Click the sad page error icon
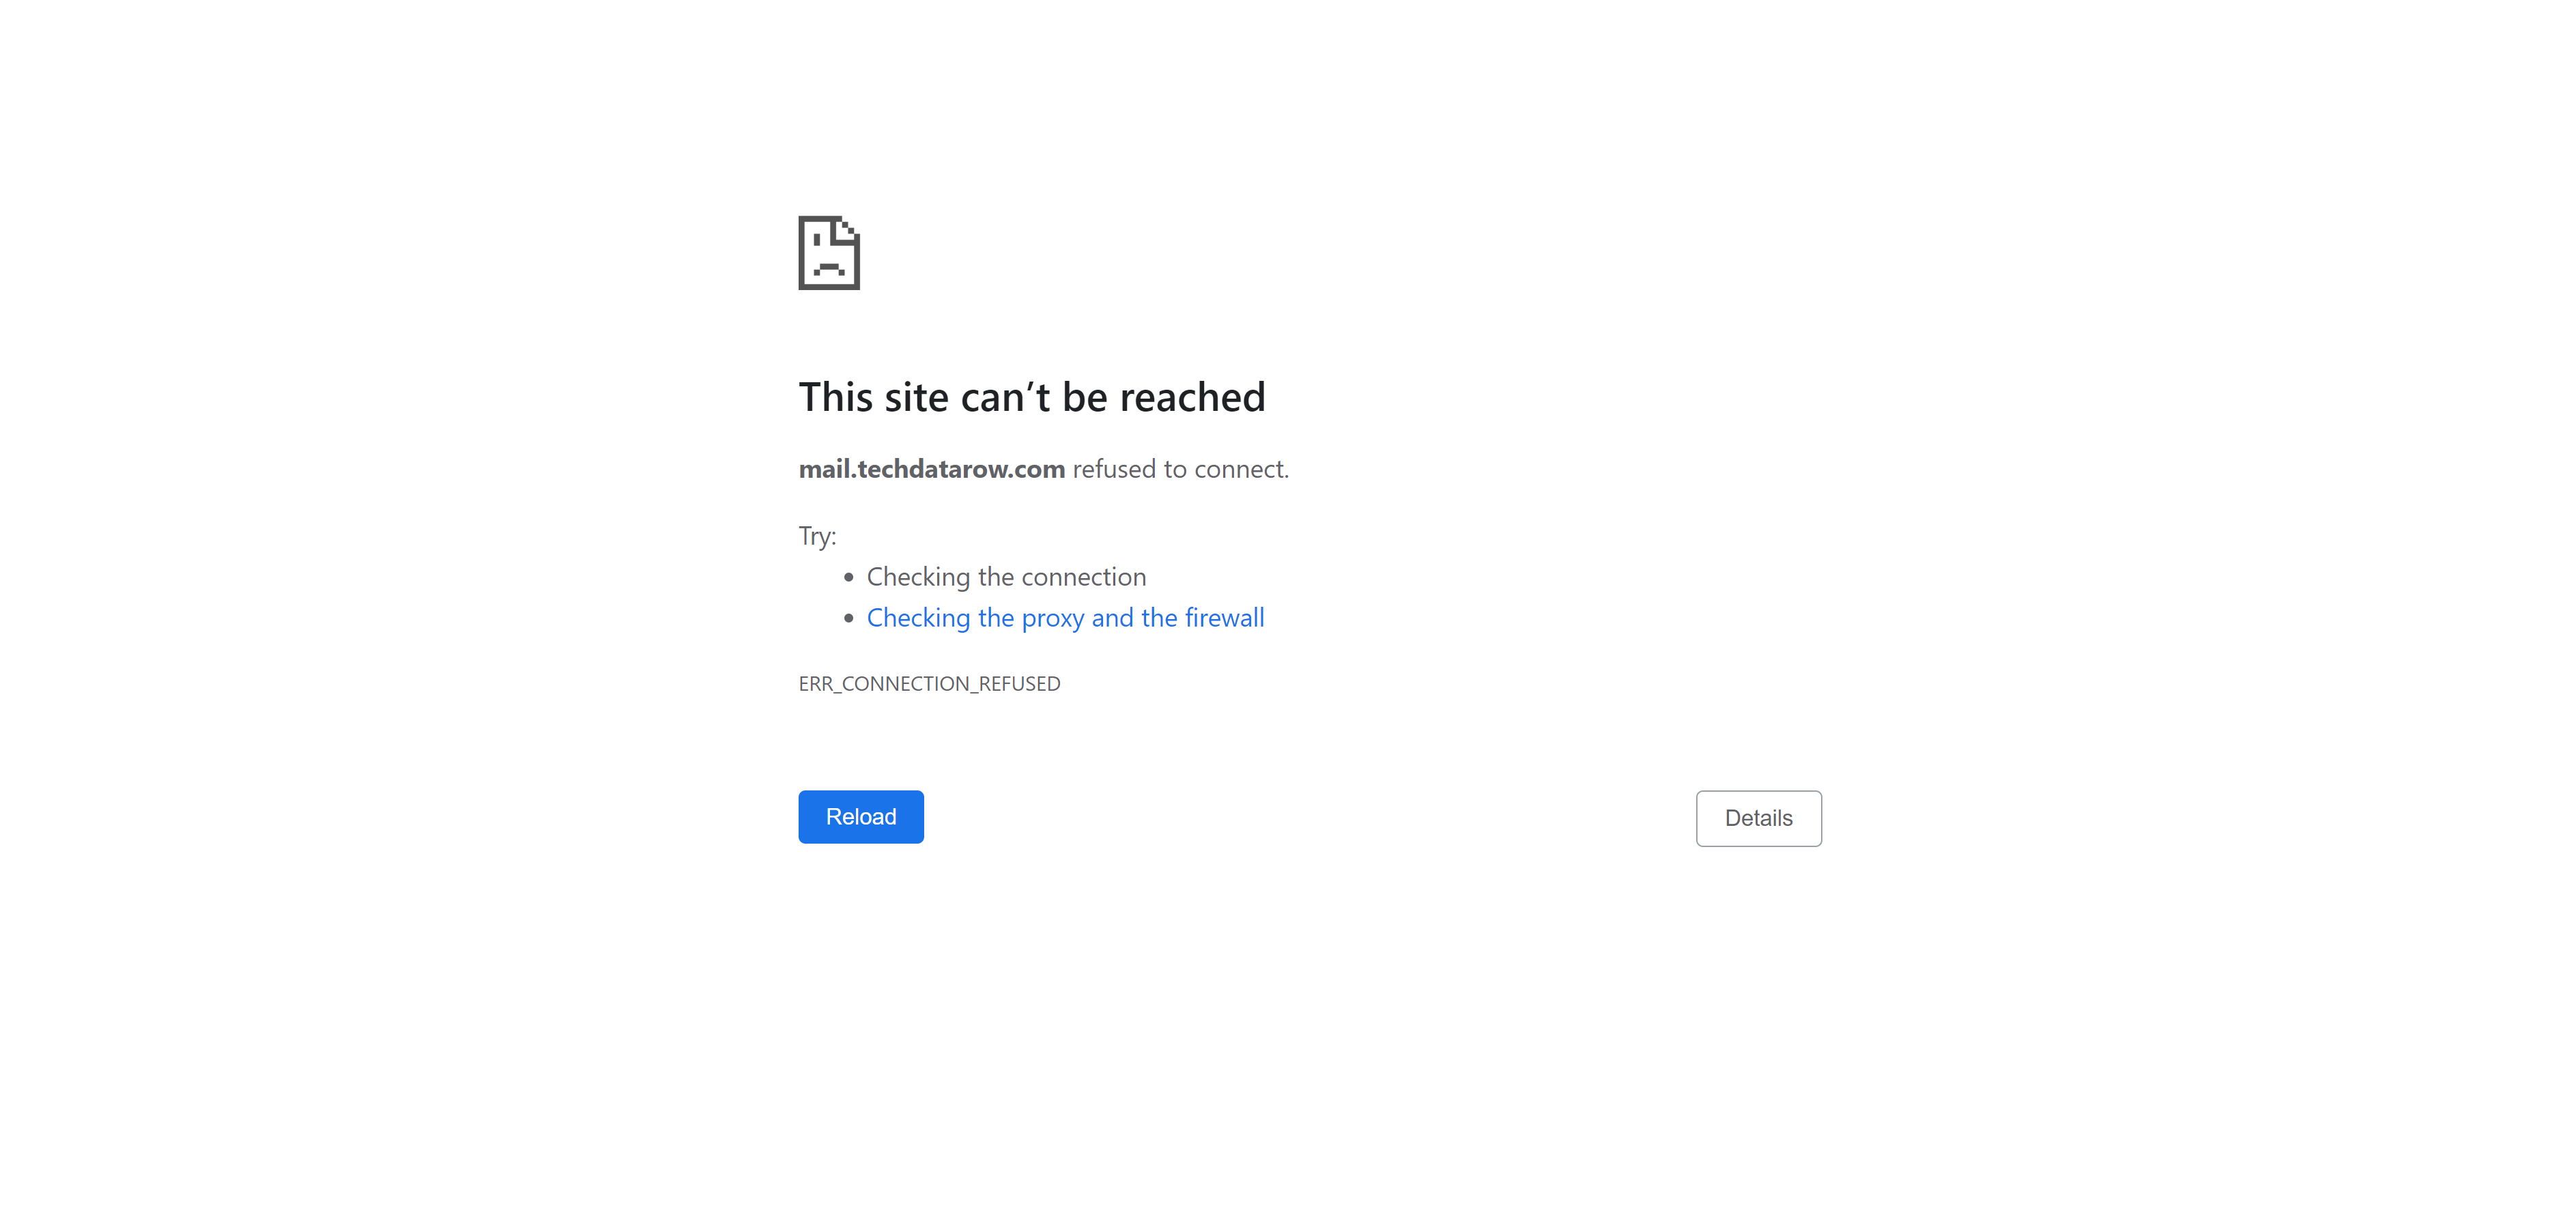Viewport: 2576px width, 1217px height. [x=829, y=253]
